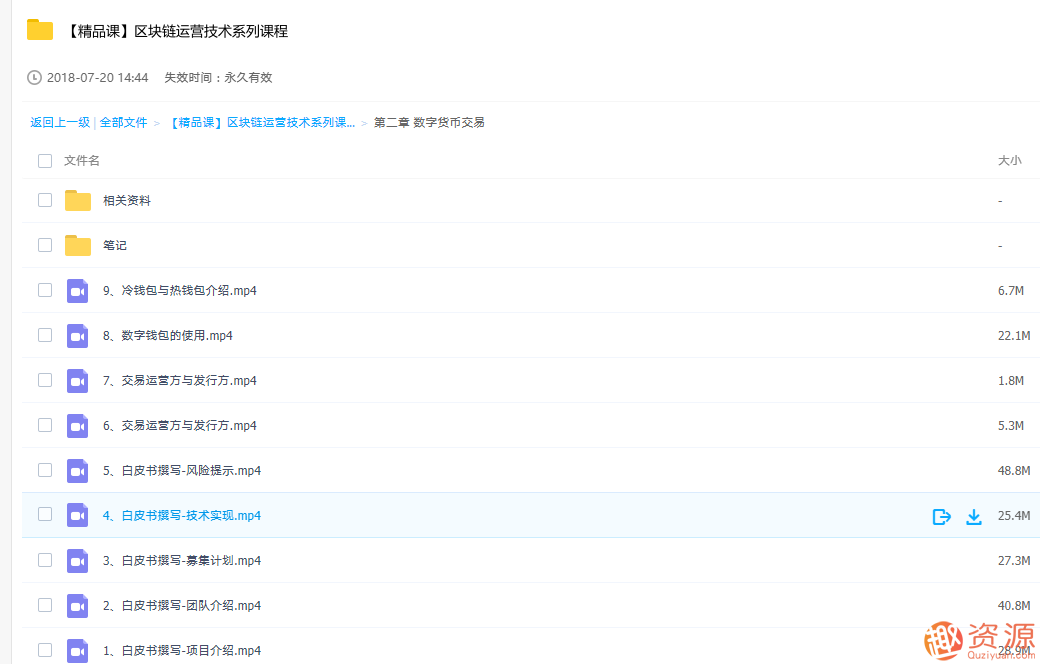
Task: Click 全部文件 breadcrumb link
Action: (x=123, y=122)
